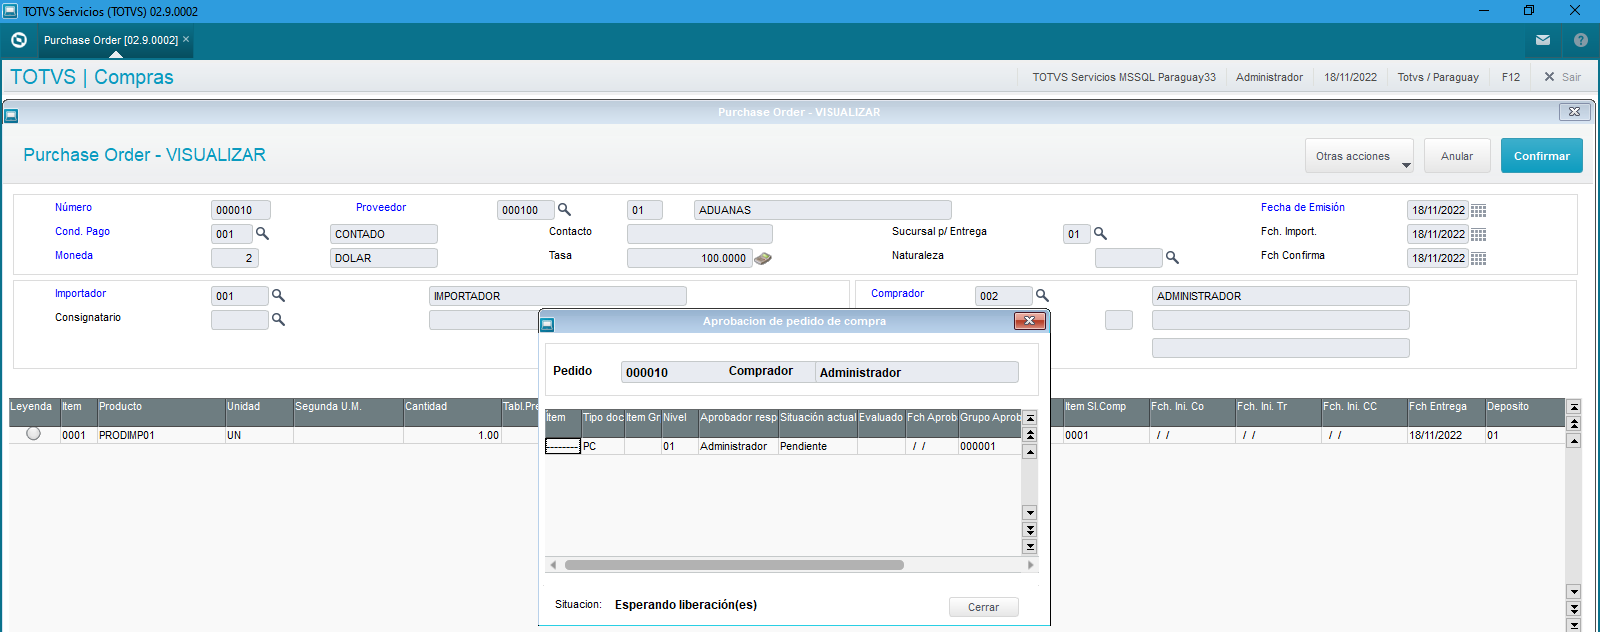Click the Pendiente status cell
The height and width of the screenshot is (632, 1600).
pyautogui.click(x=818, y=446)
